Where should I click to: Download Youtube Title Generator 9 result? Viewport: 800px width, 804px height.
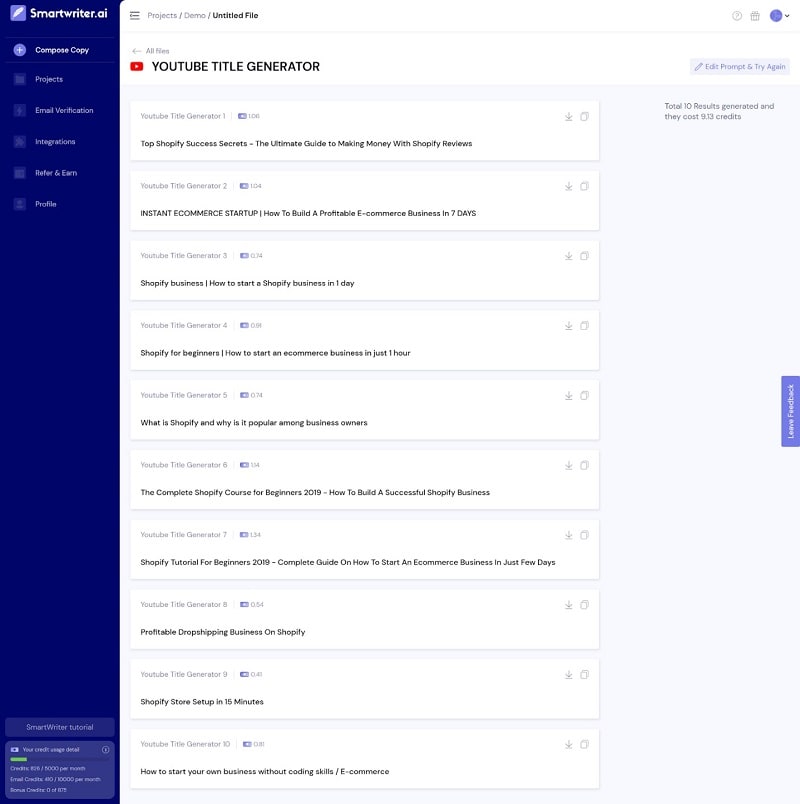point(569,674)
